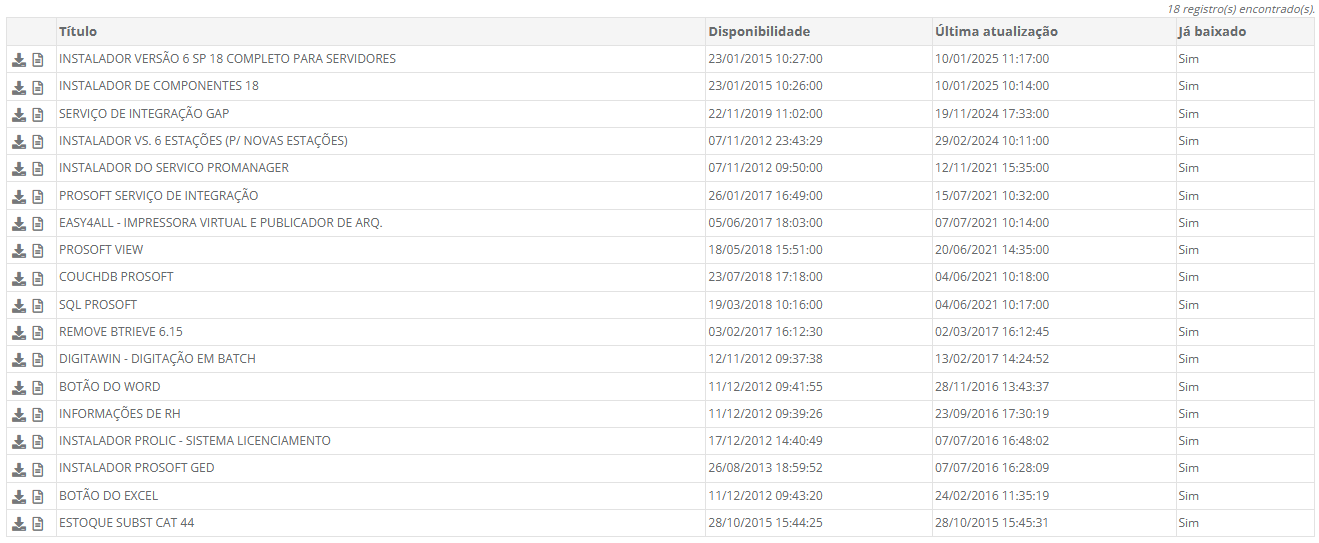Download the SERVIÇO DE INTEGRAÇÃO GAP file
The image size is (1319, 543).
tap(19, 114)
